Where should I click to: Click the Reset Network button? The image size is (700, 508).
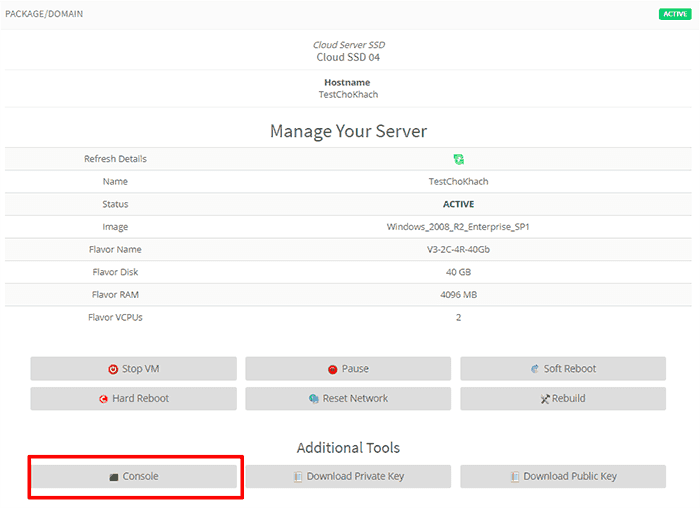[348, 398]
